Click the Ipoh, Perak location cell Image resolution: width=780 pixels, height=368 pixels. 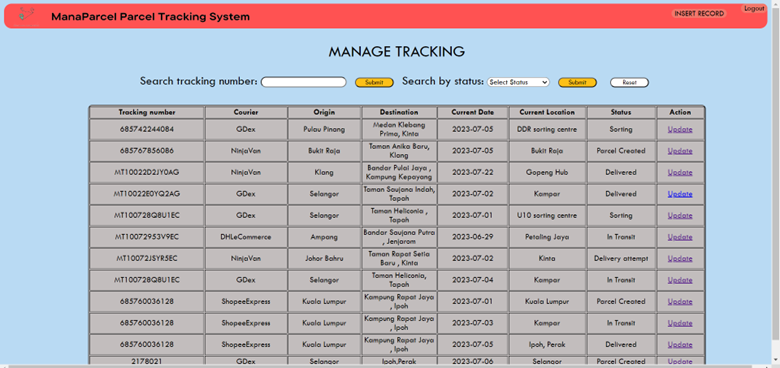click(x=547, y=345)
